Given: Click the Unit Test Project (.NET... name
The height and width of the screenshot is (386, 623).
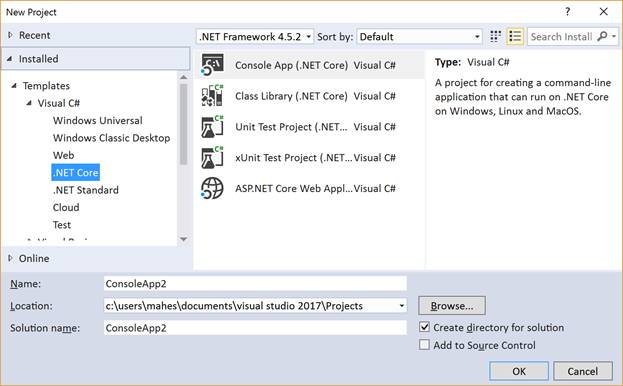Looking at the screenshot, I should pyautogui.click(x=291, y=127).
